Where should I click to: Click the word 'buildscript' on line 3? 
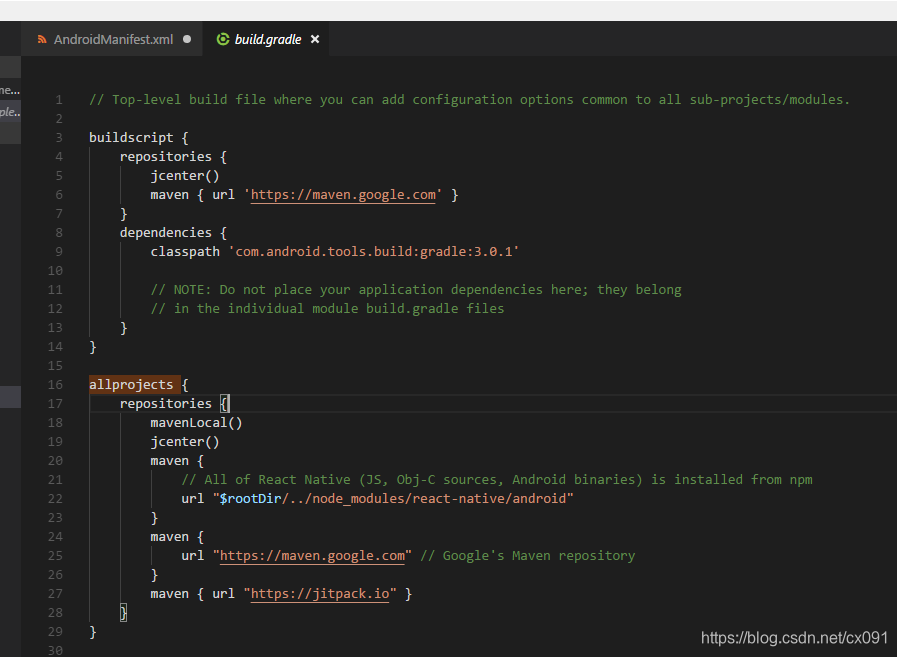pos(131,138)
